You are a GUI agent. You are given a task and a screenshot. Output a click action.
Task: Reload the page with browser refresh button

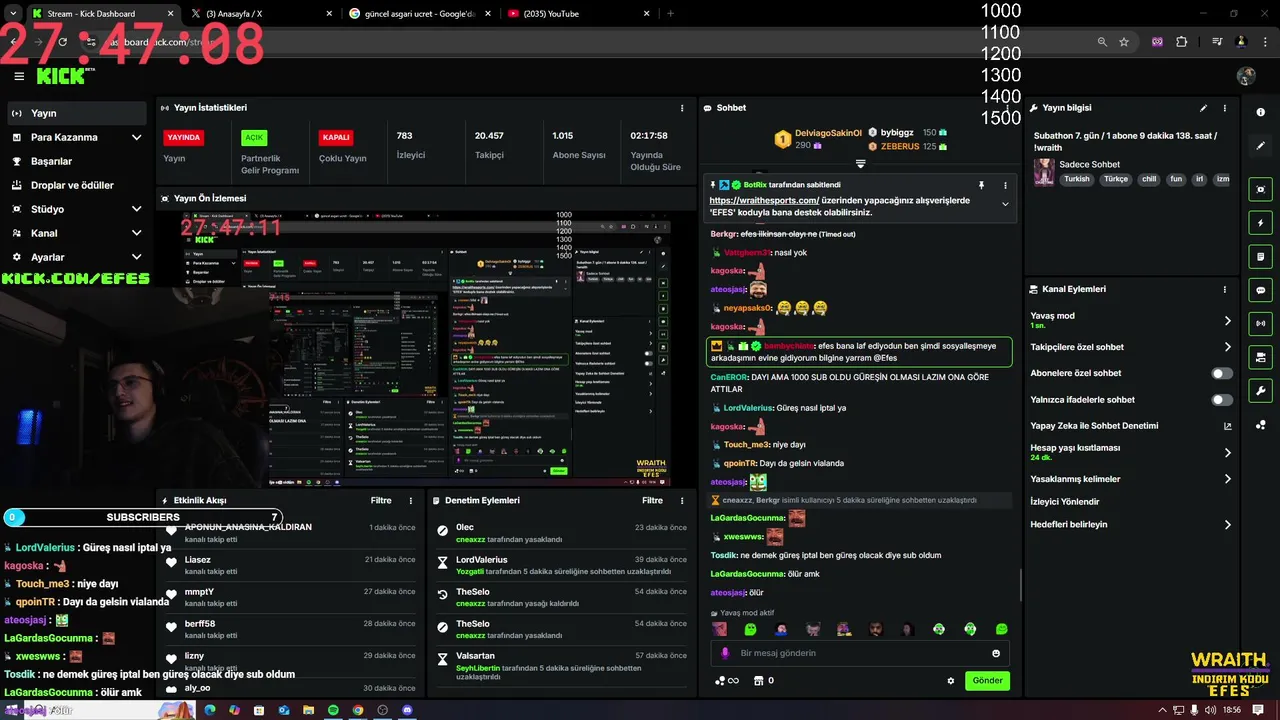(x=63, y=42)
